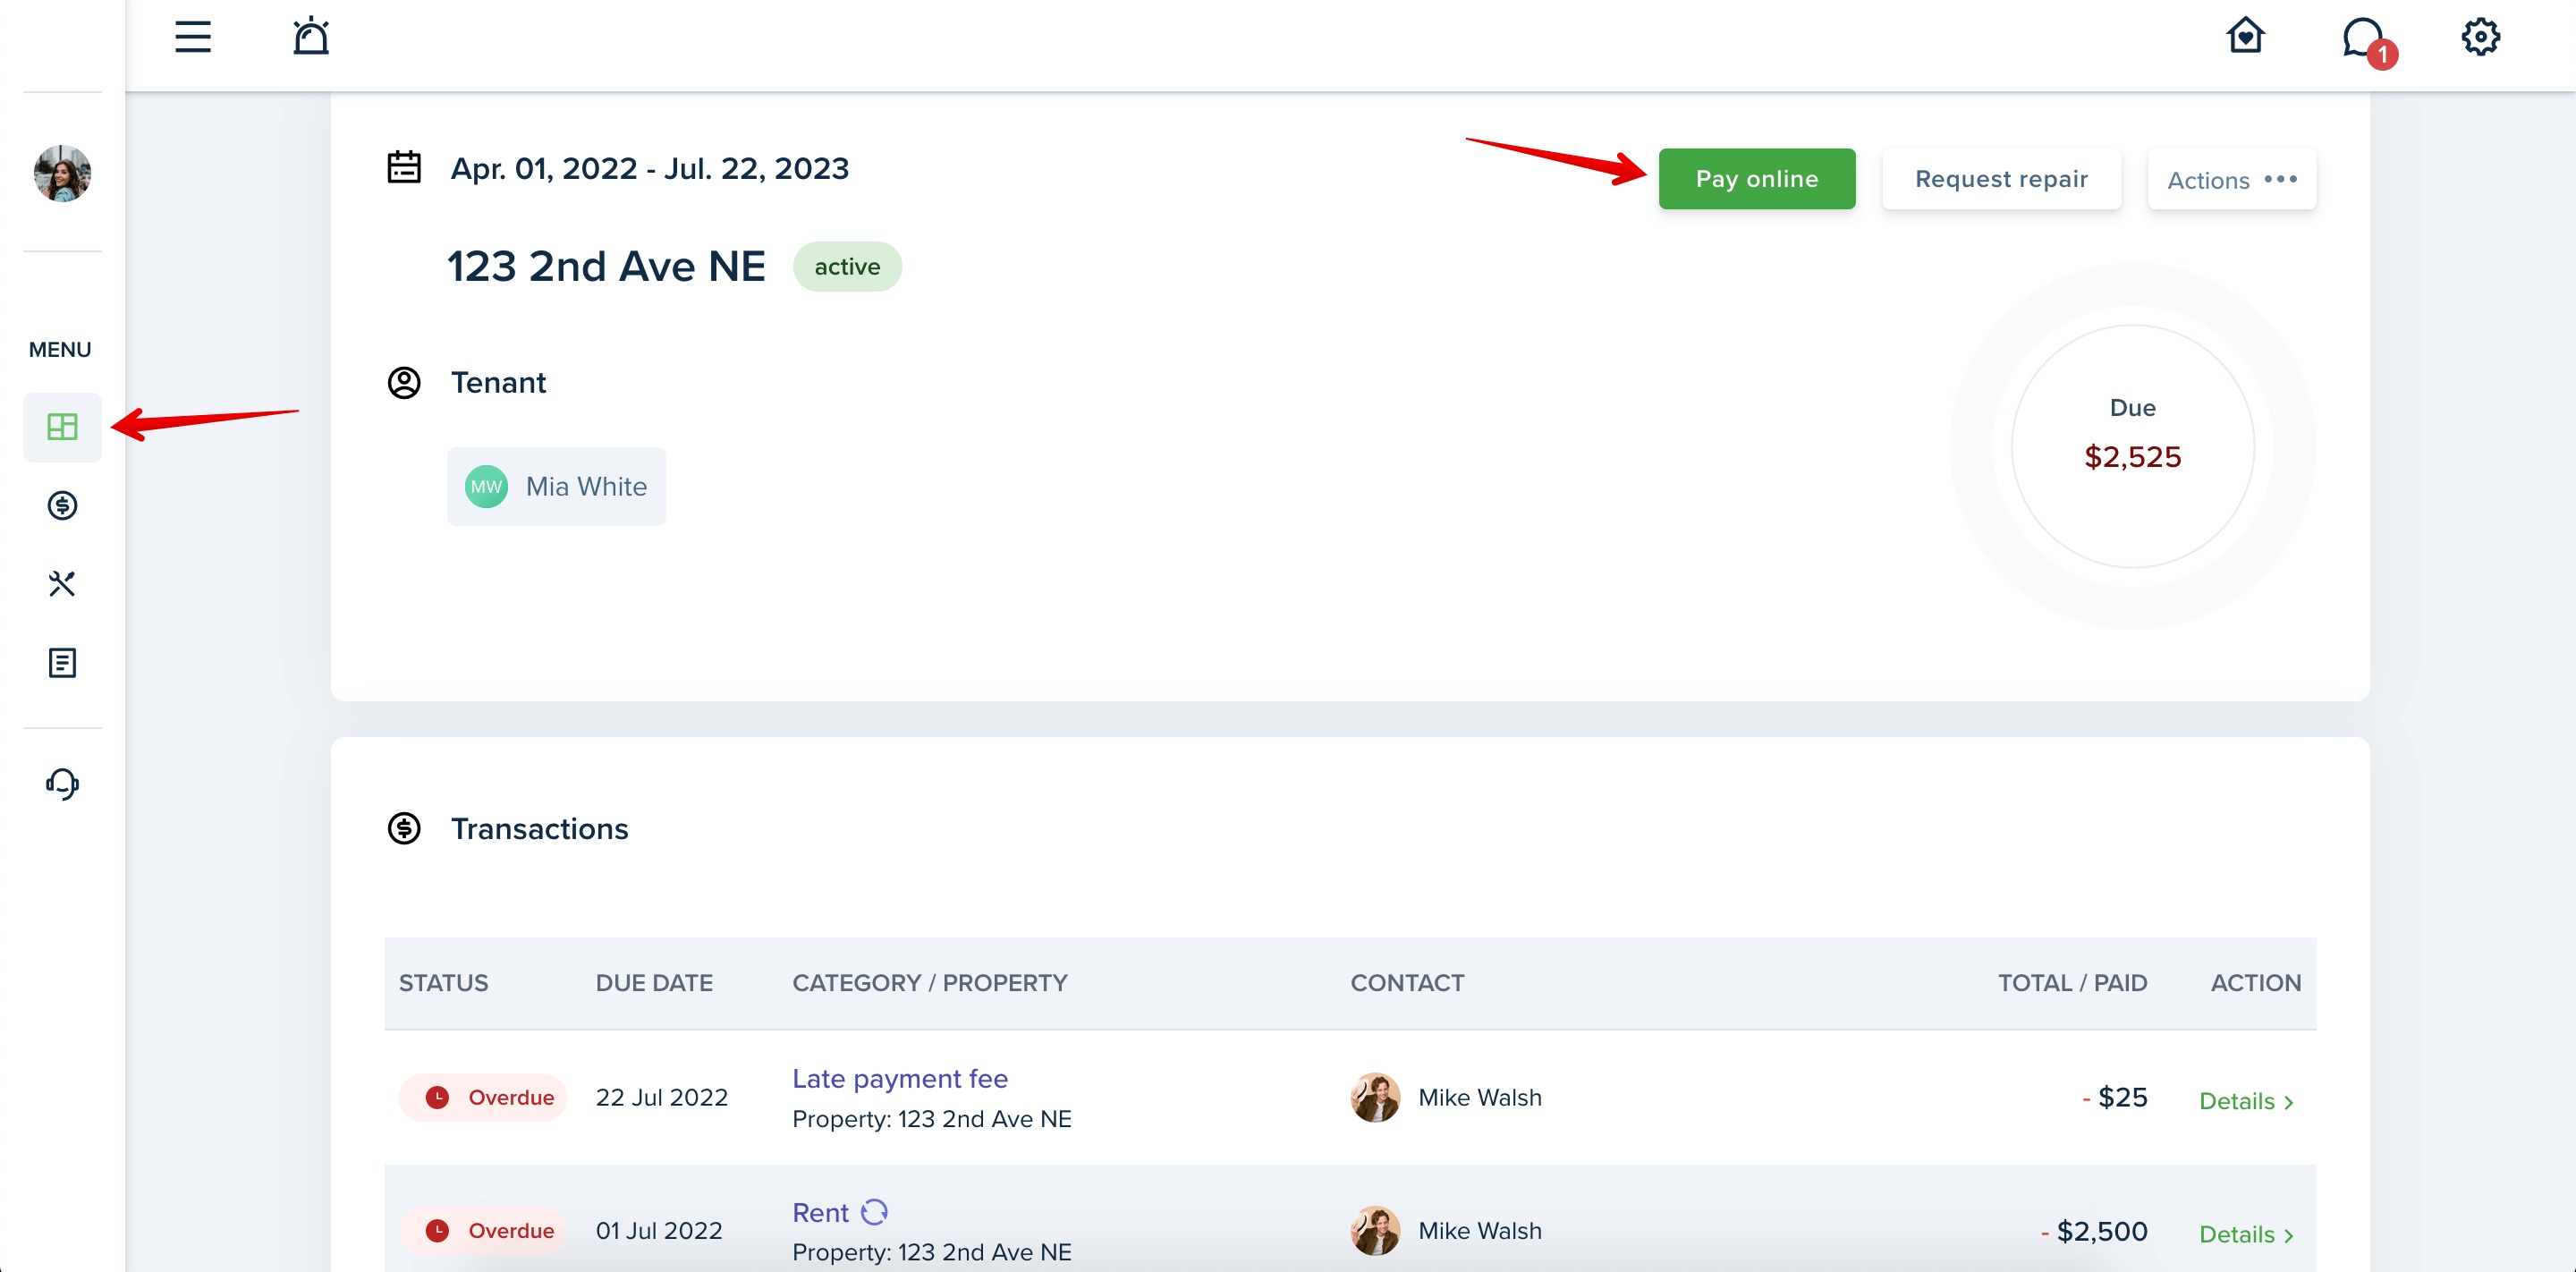The width and height of the screenshot is (2576, 1272).
Task: Click the recurring icon next to Rent
Action: (874, 1212)
